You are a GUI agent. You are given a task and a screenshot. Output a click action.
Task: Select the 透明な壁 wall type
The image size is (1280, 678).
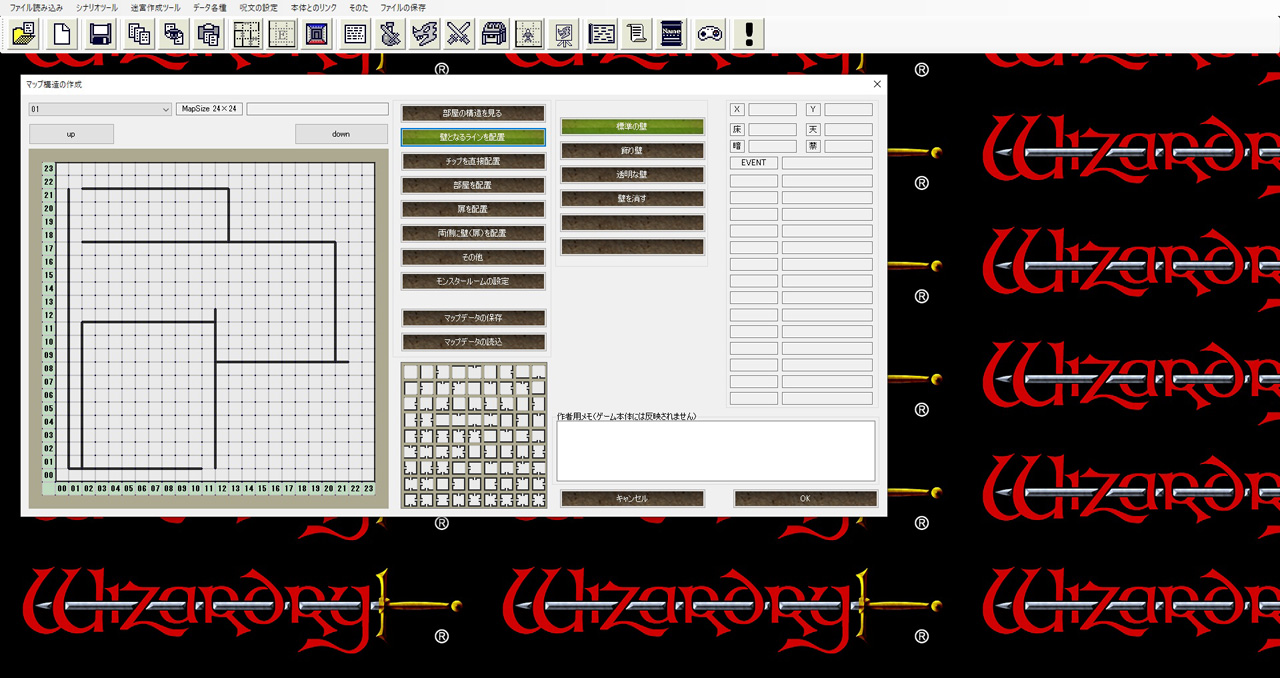click(x=632, y=175)
